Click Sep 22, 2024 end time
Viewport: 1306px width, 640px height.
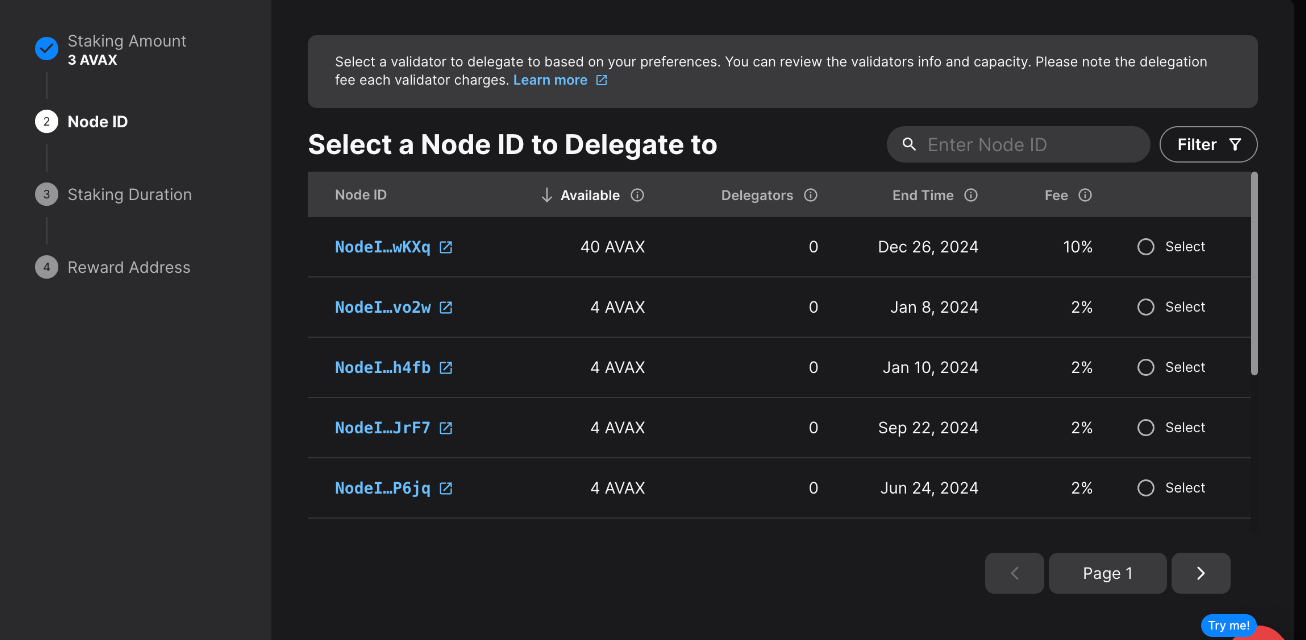(928, 428)
